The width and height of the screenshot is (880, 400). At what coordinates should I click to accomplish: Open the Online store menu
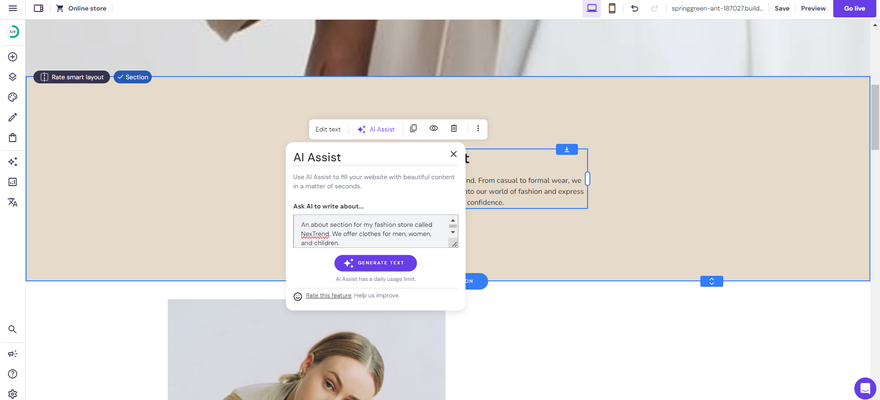tap(81, 8)
